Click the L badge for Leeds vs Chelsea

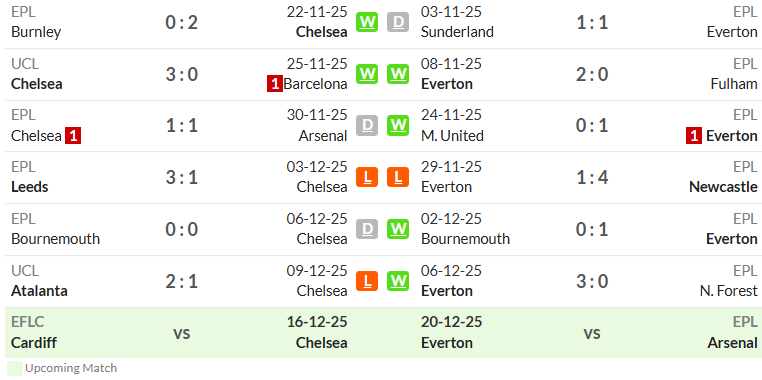tap(367, 177)
